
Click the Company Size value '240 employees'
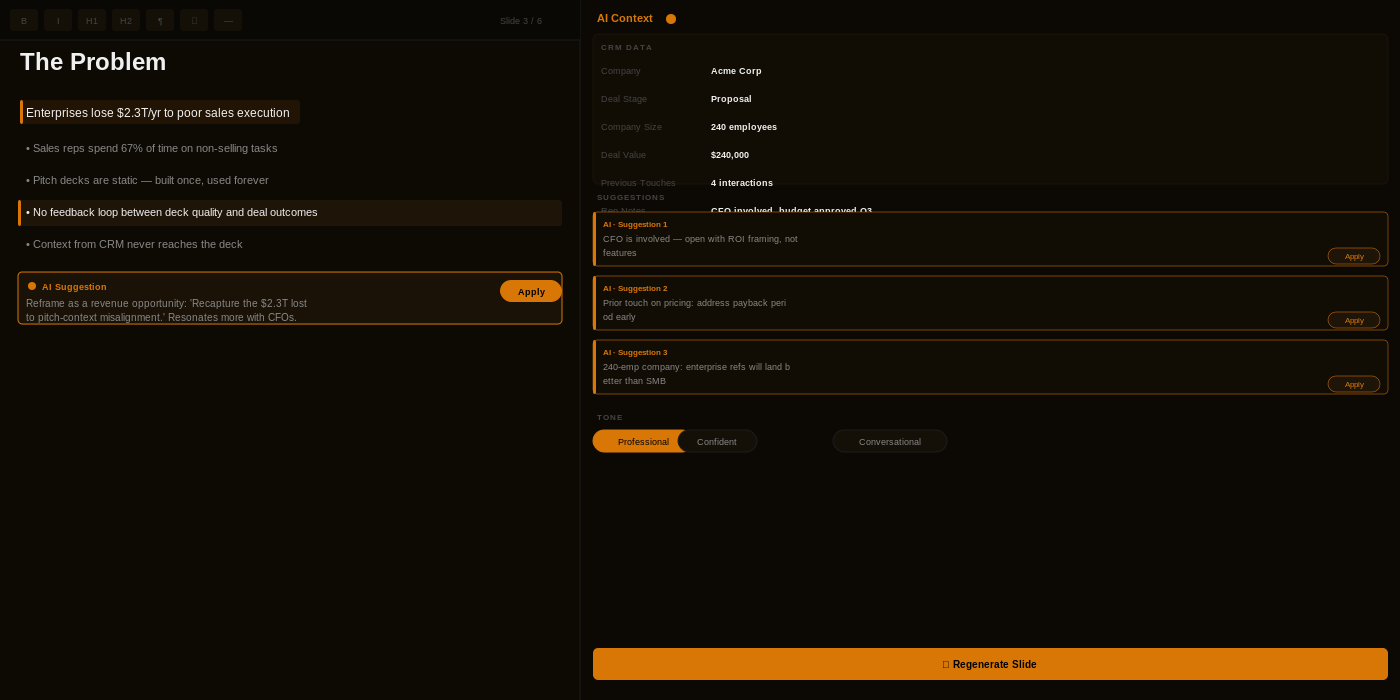pos(744,127)
